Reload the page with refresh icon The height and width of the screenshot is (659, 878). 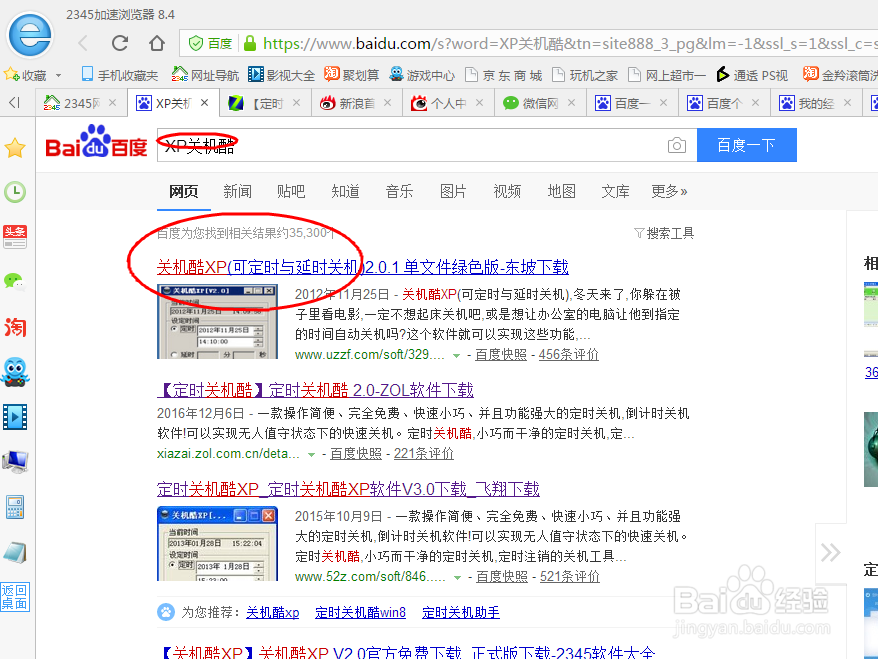(120, 43)
